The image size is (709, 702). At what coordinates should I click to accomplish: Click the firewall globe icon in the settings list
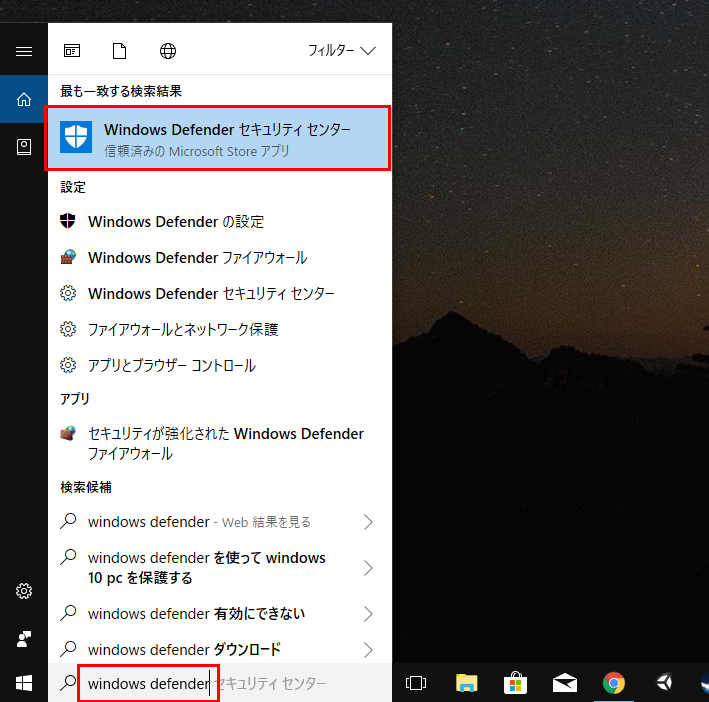(68, 257)
